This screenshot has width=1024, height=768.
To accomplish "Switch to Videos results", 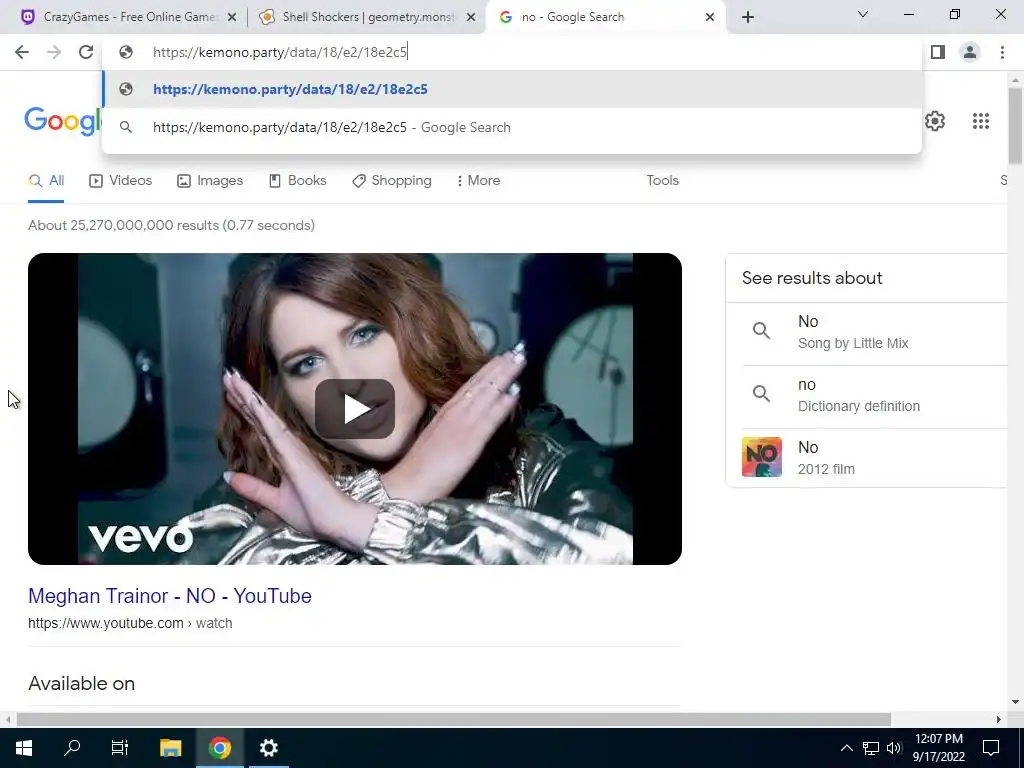I will tap(120, 181).
